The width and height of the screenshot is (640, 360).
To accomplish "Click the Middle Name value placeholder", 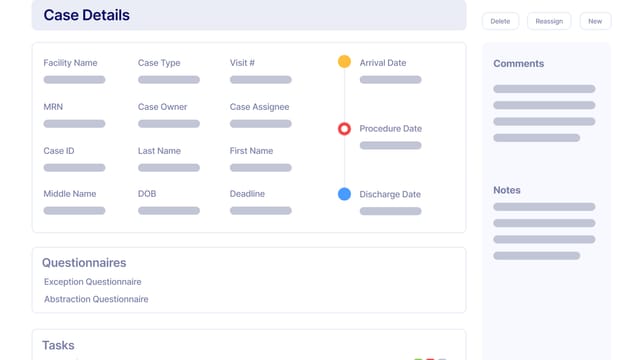I will [74, 211].
